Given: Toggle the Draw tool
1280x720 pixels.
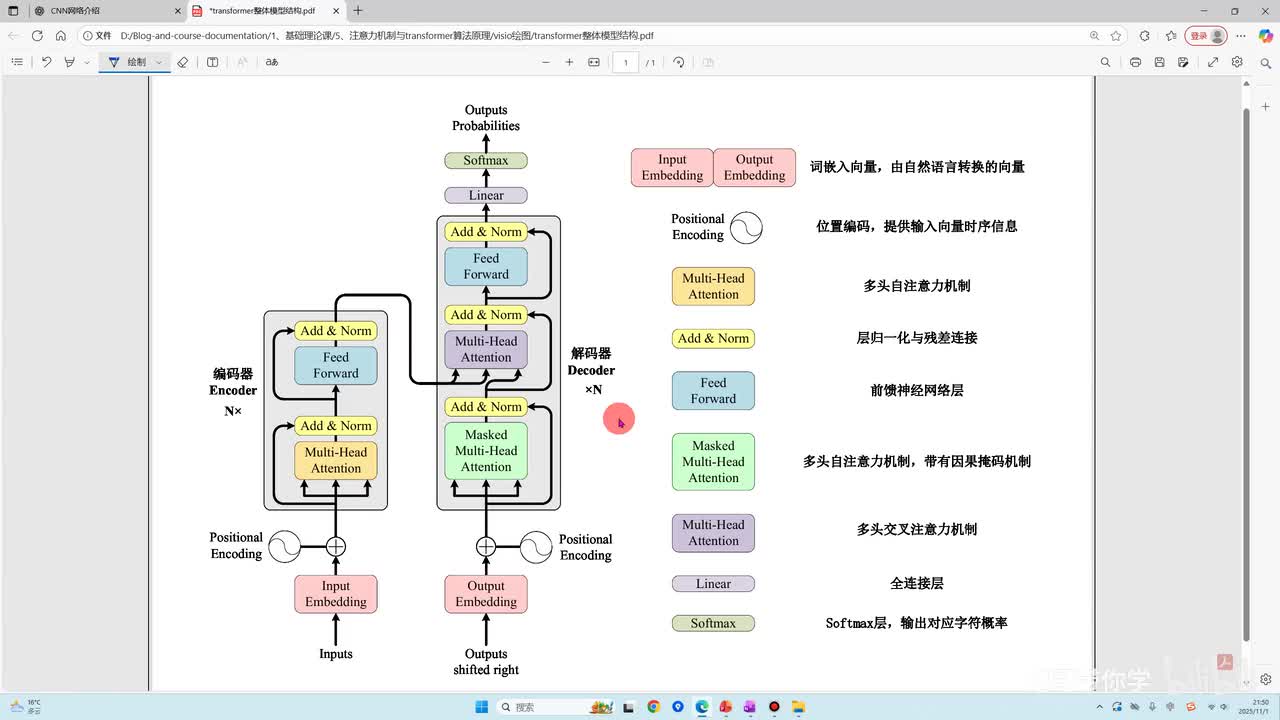Looking at the screenshot, I should tap(127, 62).
